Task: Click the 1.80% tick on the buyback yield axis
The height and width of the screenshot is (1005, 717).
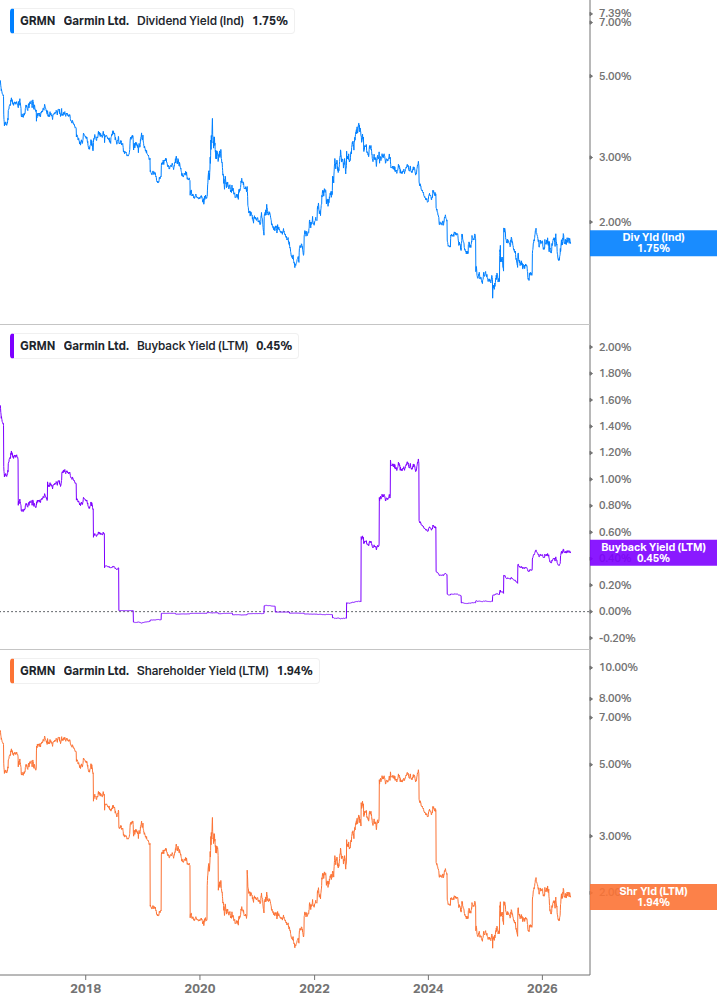Action: (615, 373)
